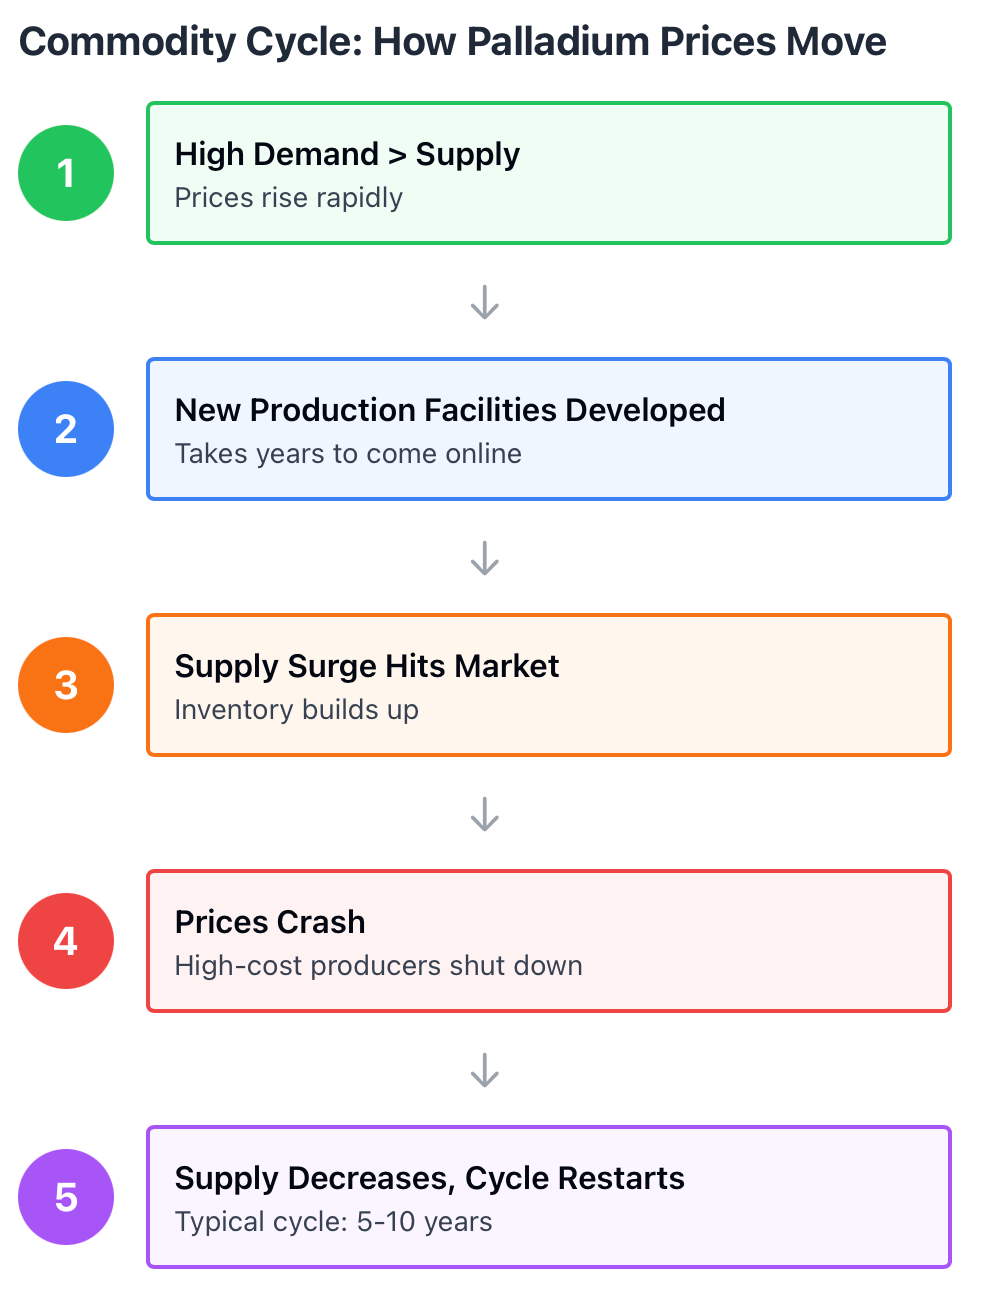997x1297 pixels.
Task: Click the Takes years to come online text
Action: point(348,454)
